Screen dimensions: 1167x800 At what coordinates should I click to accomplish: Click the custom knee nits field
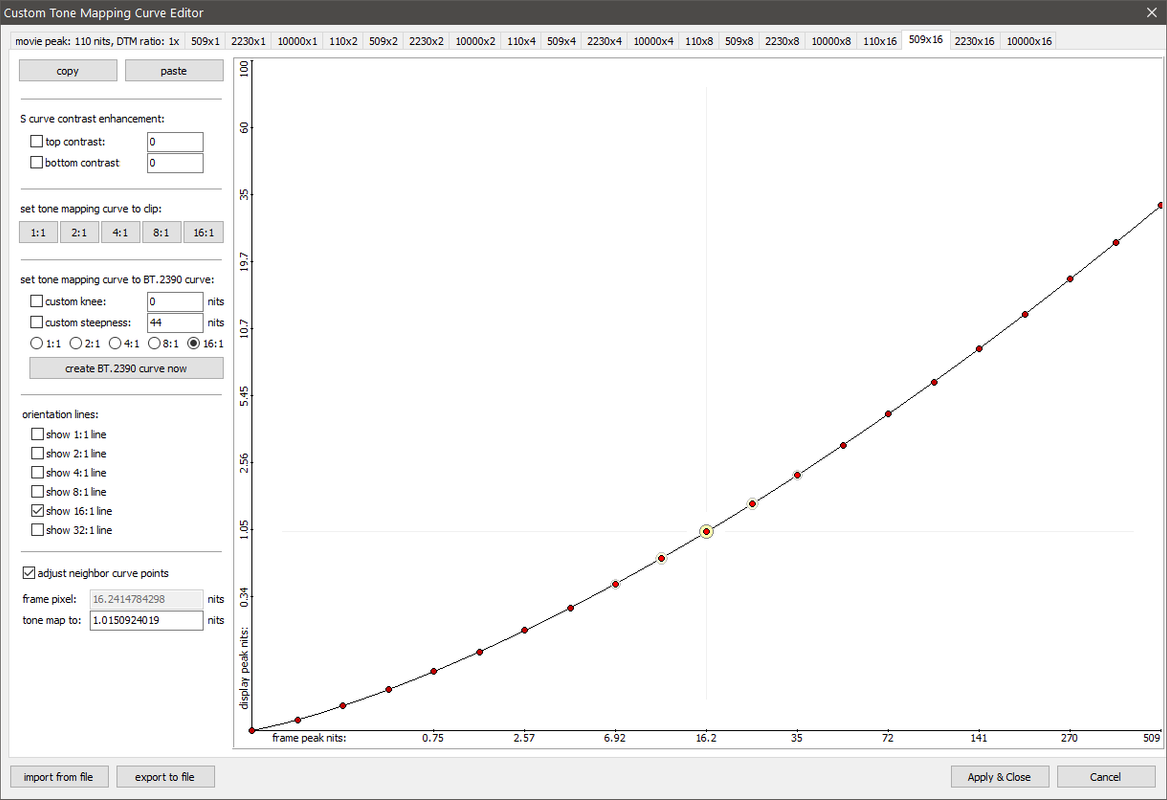(x=175, y=301)
